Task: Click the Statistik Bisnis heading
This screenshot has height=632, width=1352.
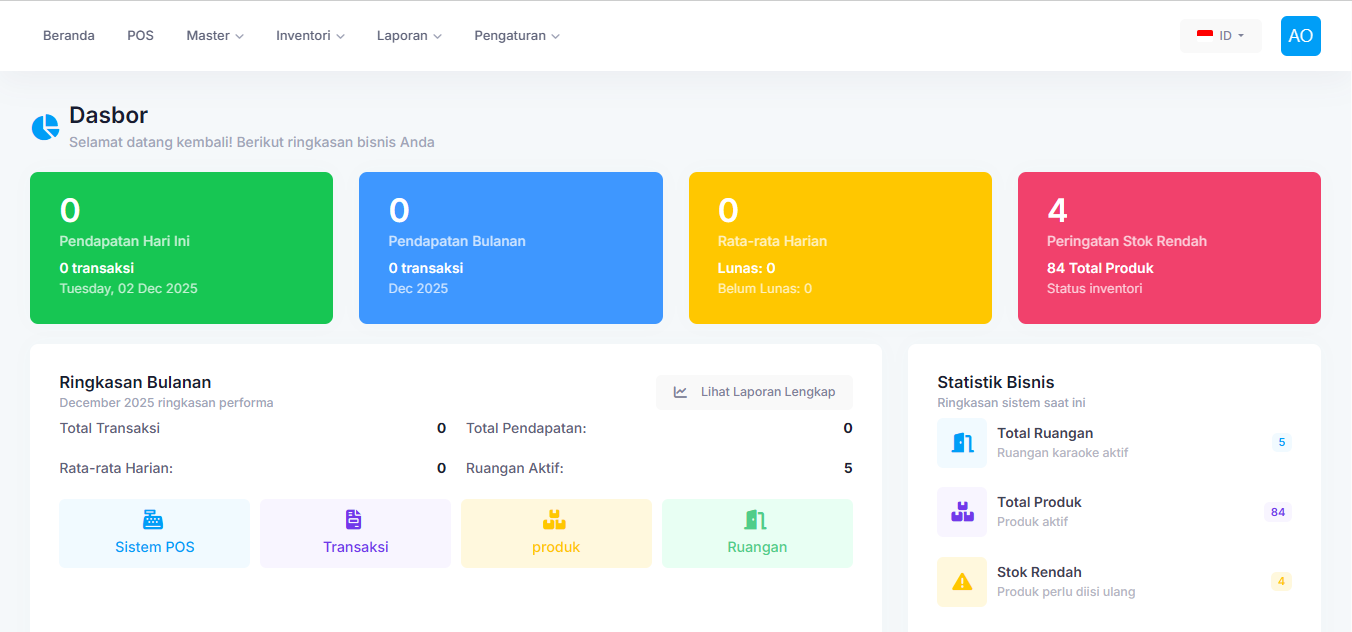Action: pos(996,382)
